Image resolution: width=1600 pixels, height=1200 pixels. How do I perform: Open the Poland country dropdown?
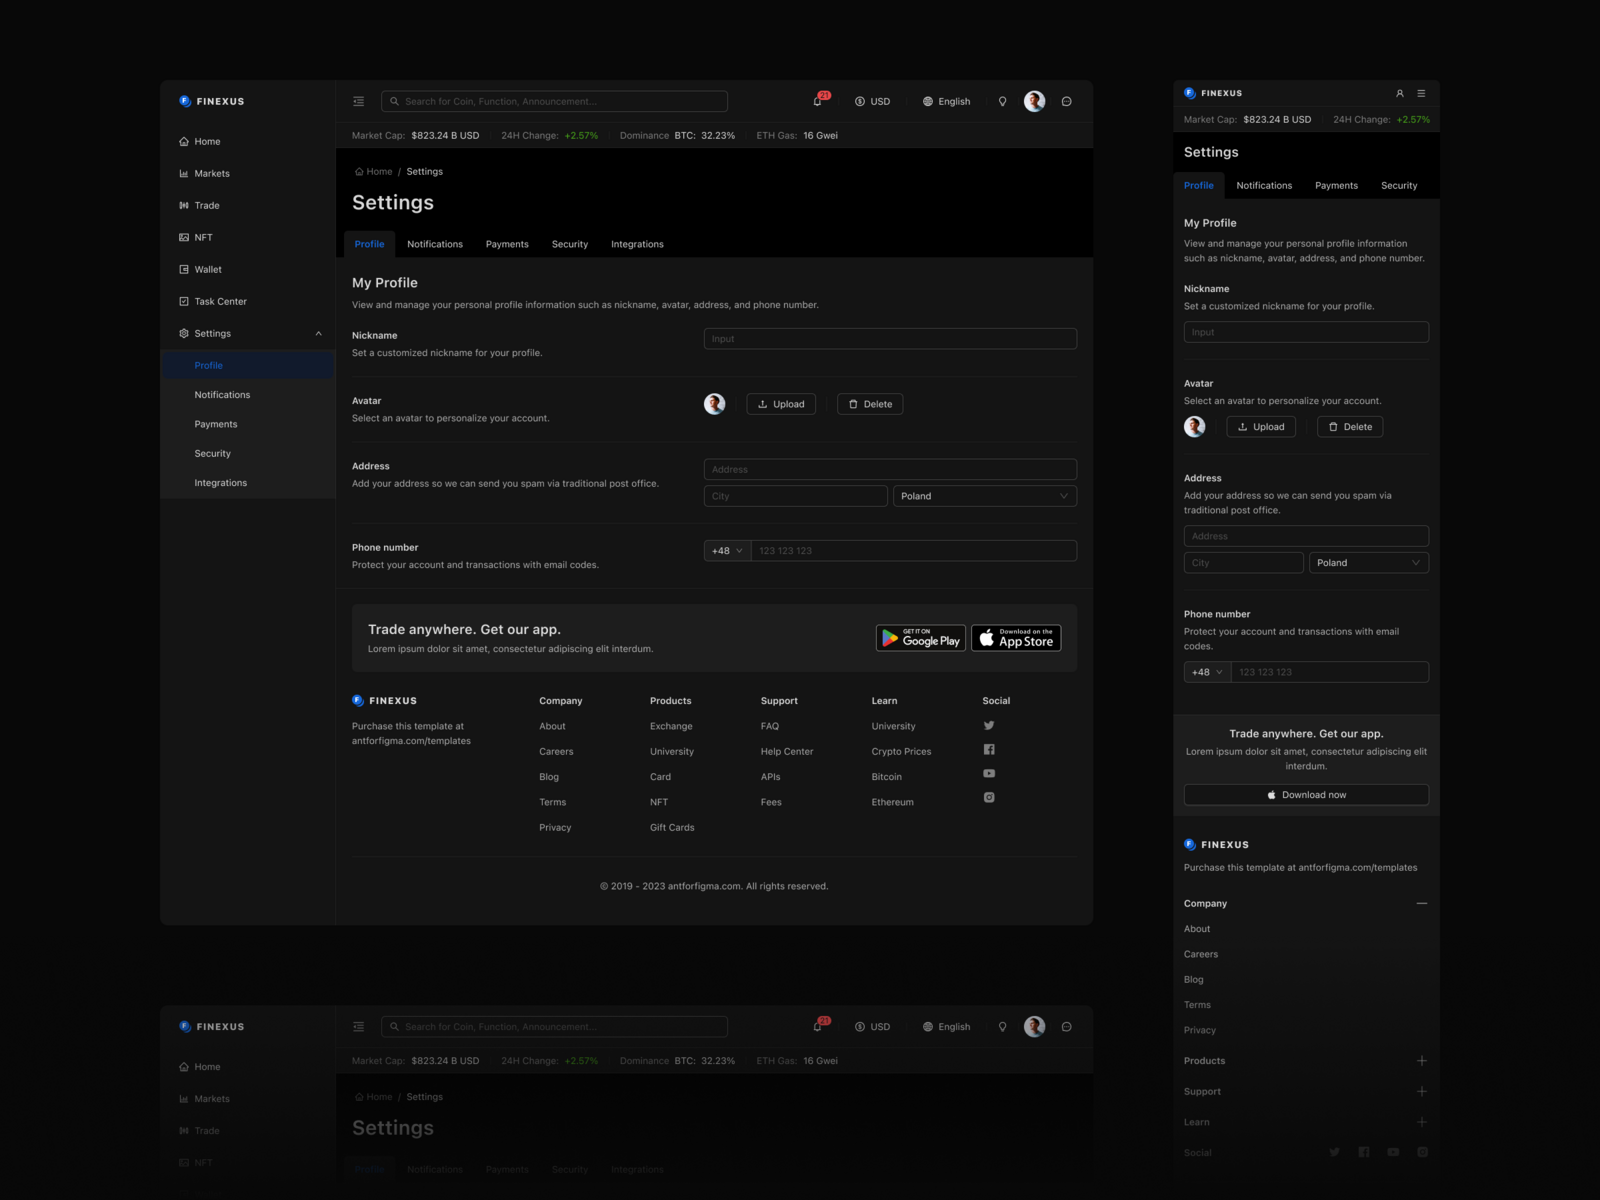(x=984, y=495)
